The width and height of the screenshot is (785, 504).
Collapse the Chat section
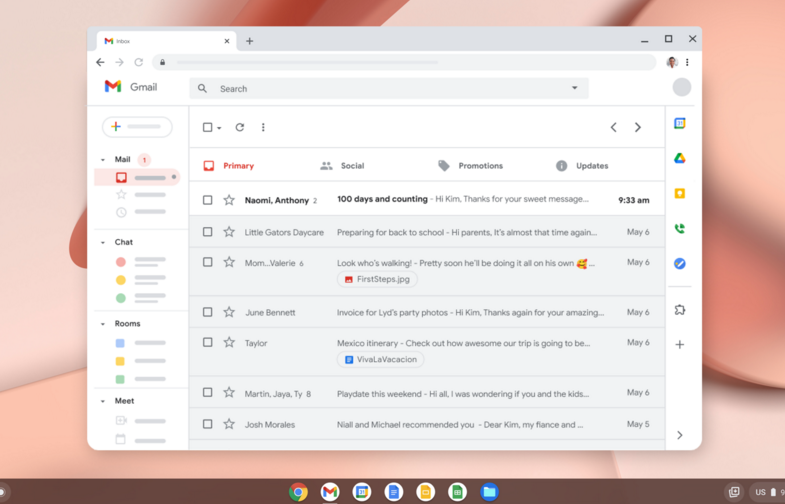(x=103, y=242)
